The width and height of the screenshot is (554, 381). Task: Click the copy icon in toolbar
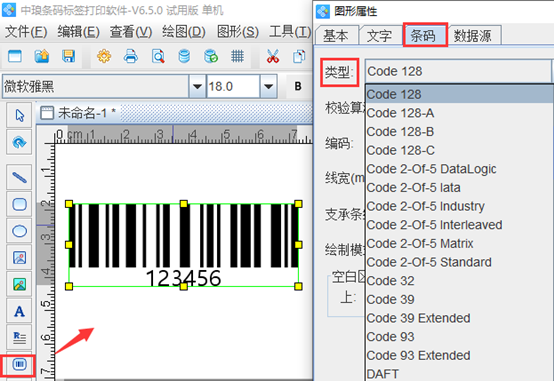click(299, 56)
